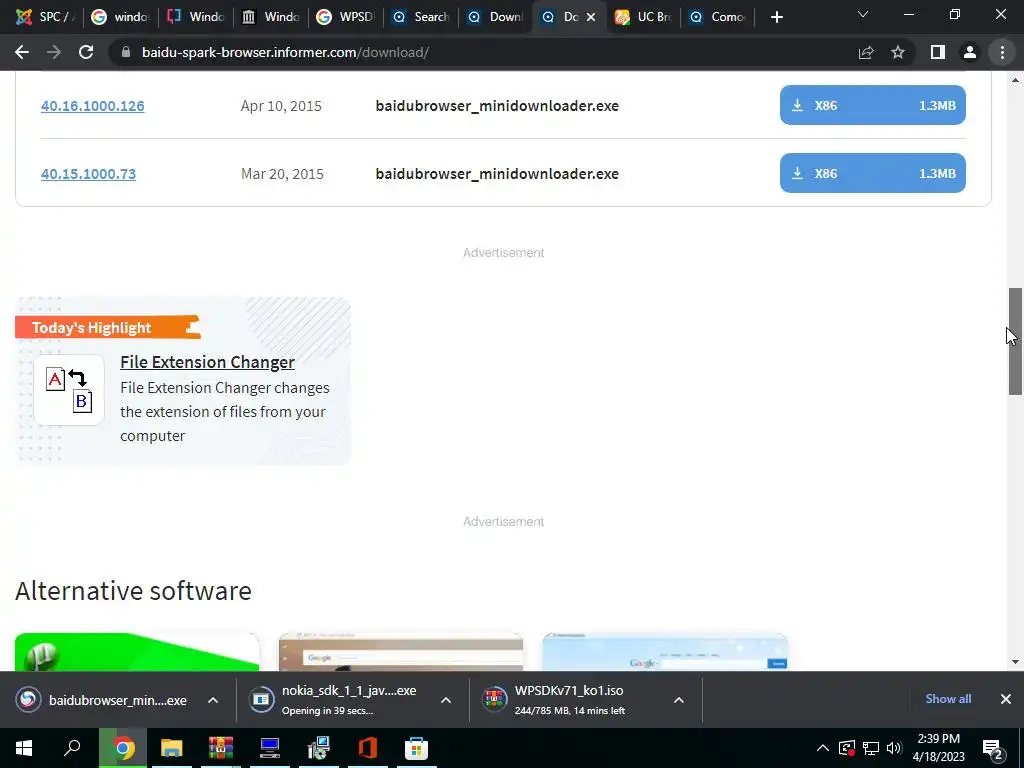Screen dimensions: 1024x768
Task: Open the Windows Start menu
Action: [x=24, y=748]
